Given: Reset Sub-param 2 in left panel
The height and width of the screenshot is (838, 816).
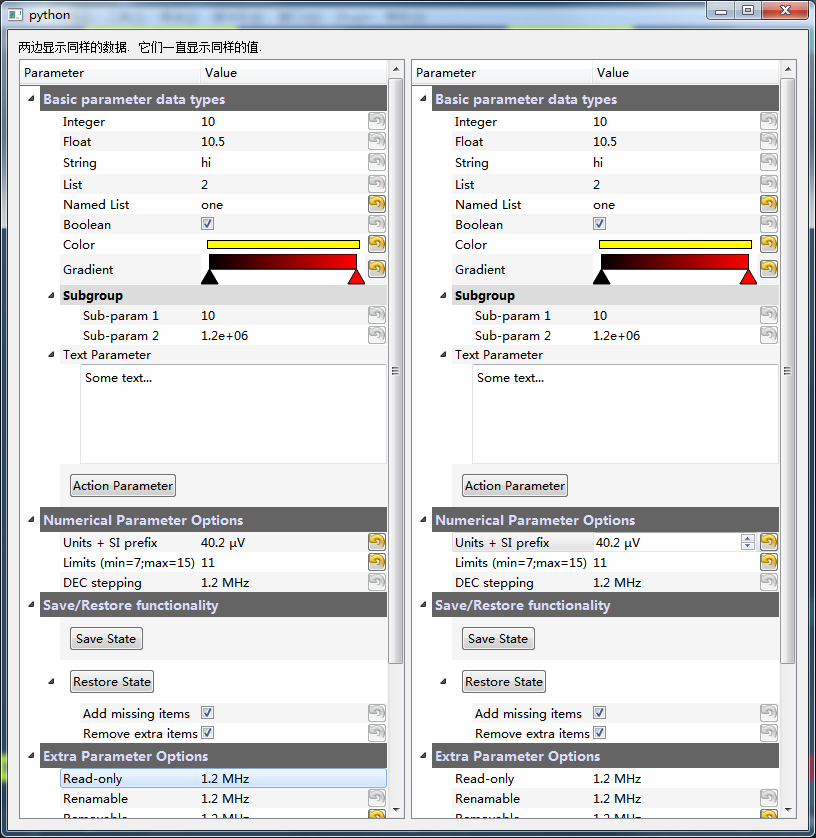Looking at the screenshot, I should [377, 335].
